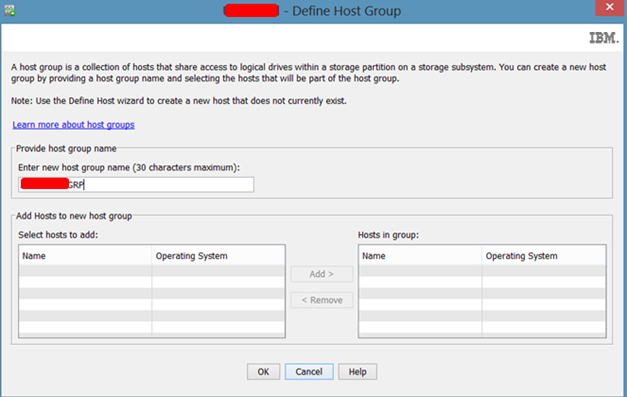Close the Define Host Group dialog

click(x=609, y=8)
